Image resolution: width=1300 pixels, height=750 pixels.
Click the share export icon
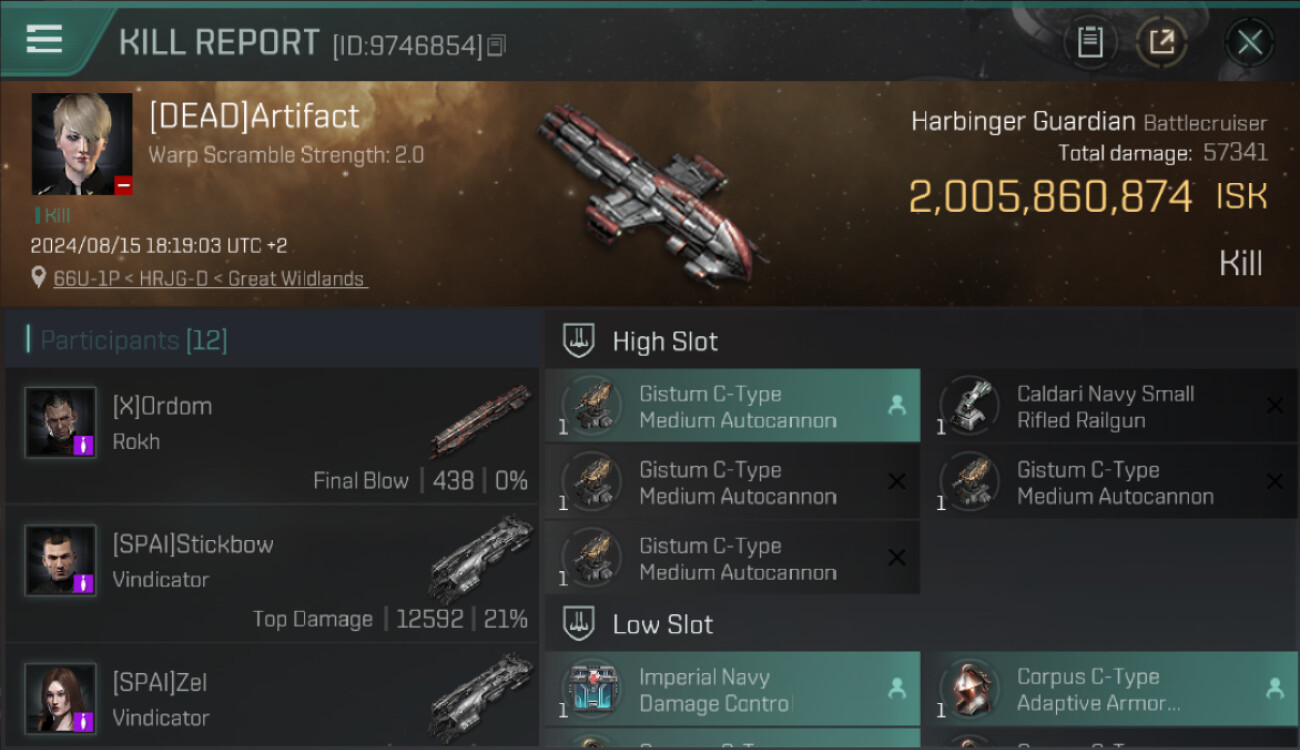[x=1162, y=42]
